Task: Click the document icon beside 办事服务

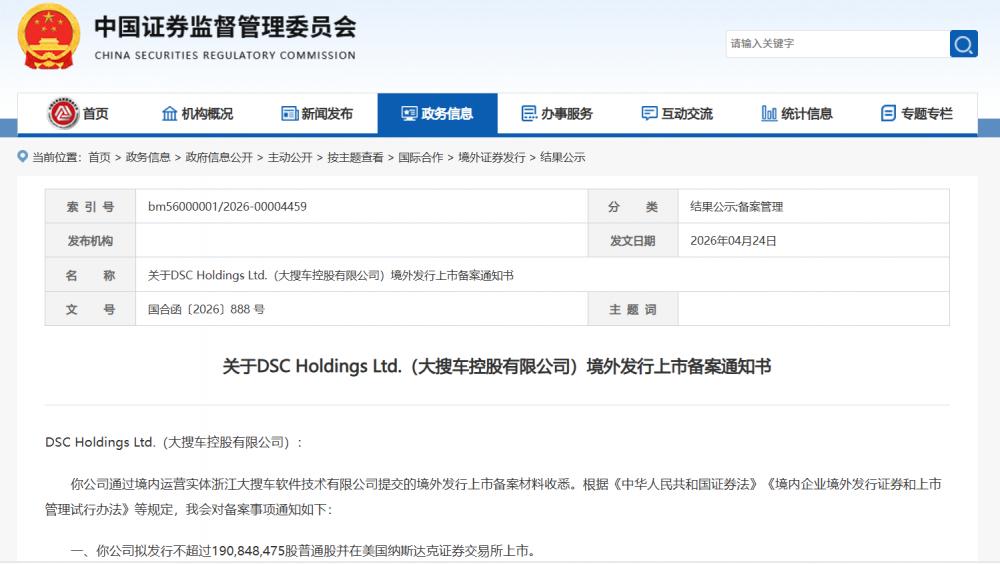Action: pos(529,114)
